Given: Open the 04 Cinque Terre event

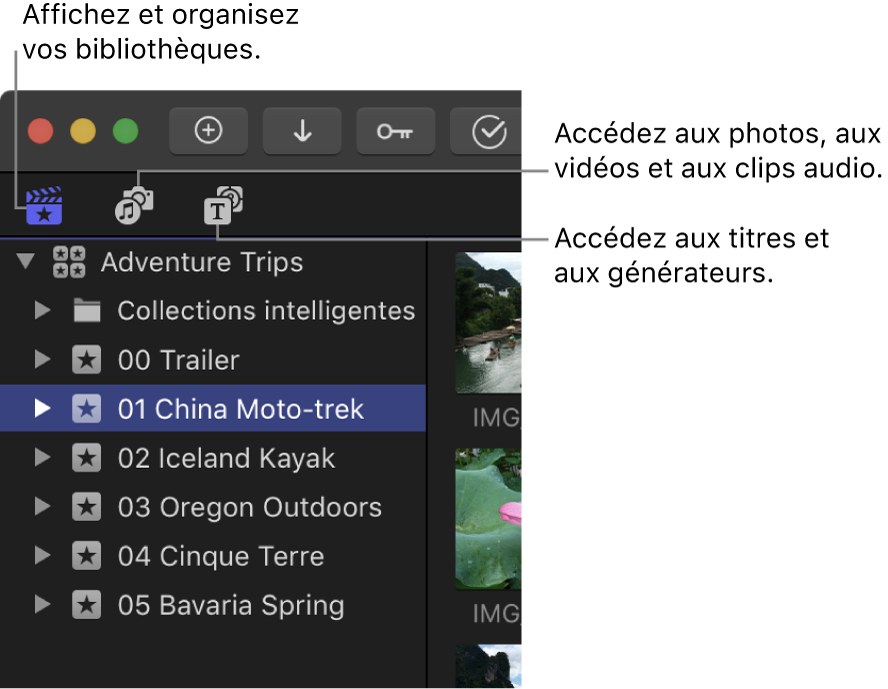Looking at the screenshot, I should click(x=221, y=556).
